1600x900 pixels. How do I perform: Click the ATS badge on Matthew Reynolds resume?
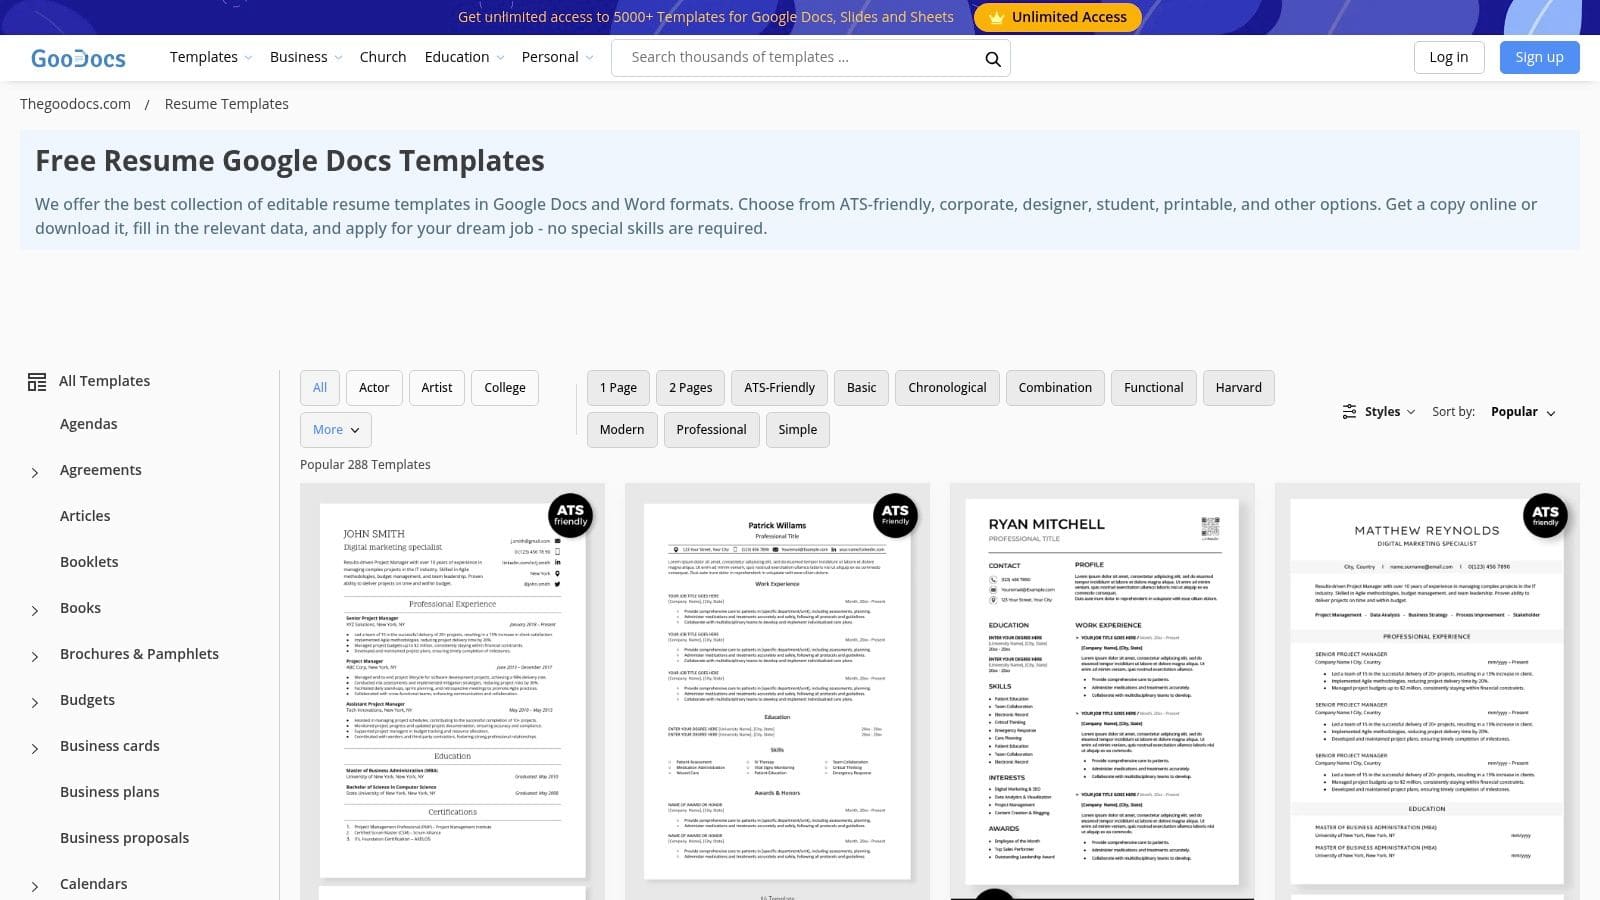[x=1545, y=514]
